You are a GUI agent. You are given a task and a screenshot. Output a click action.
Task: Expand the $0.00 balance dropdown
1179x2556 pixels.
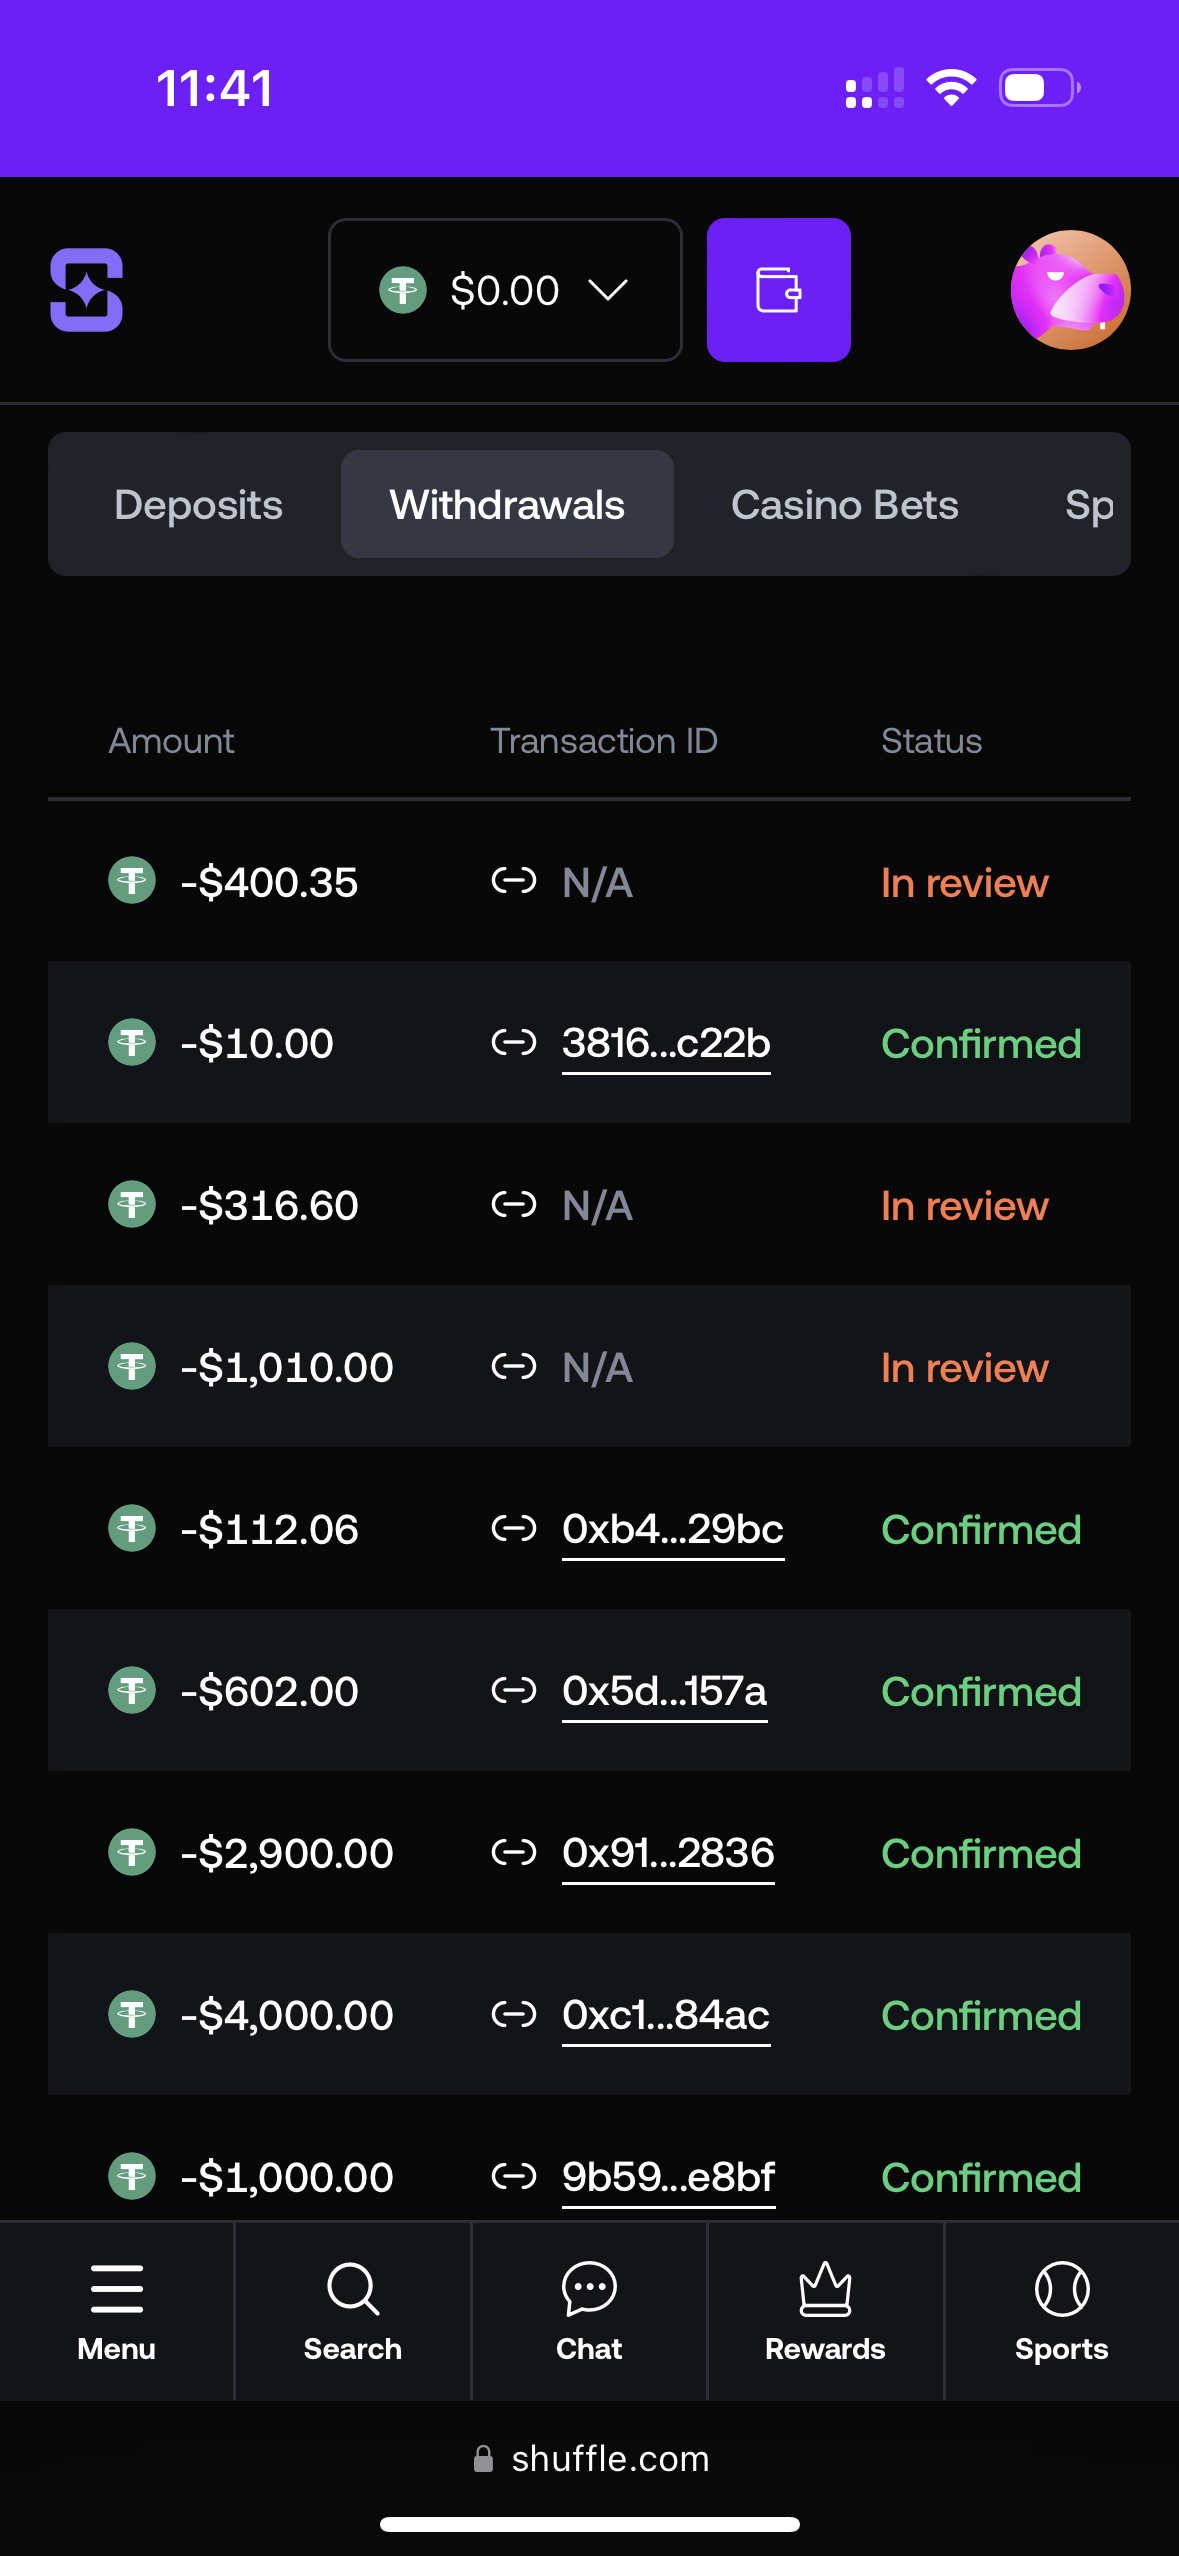504,290
